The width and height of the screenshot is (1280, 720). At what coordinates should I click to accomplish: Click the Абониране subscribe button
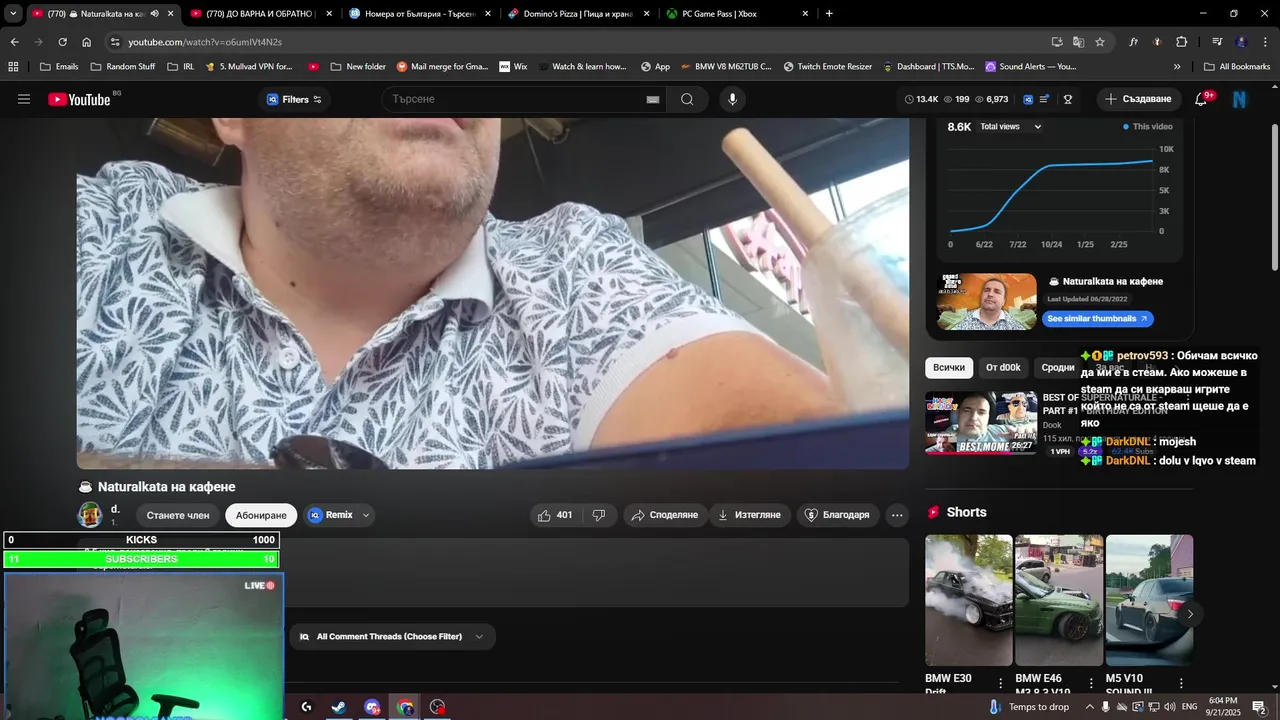261,515
